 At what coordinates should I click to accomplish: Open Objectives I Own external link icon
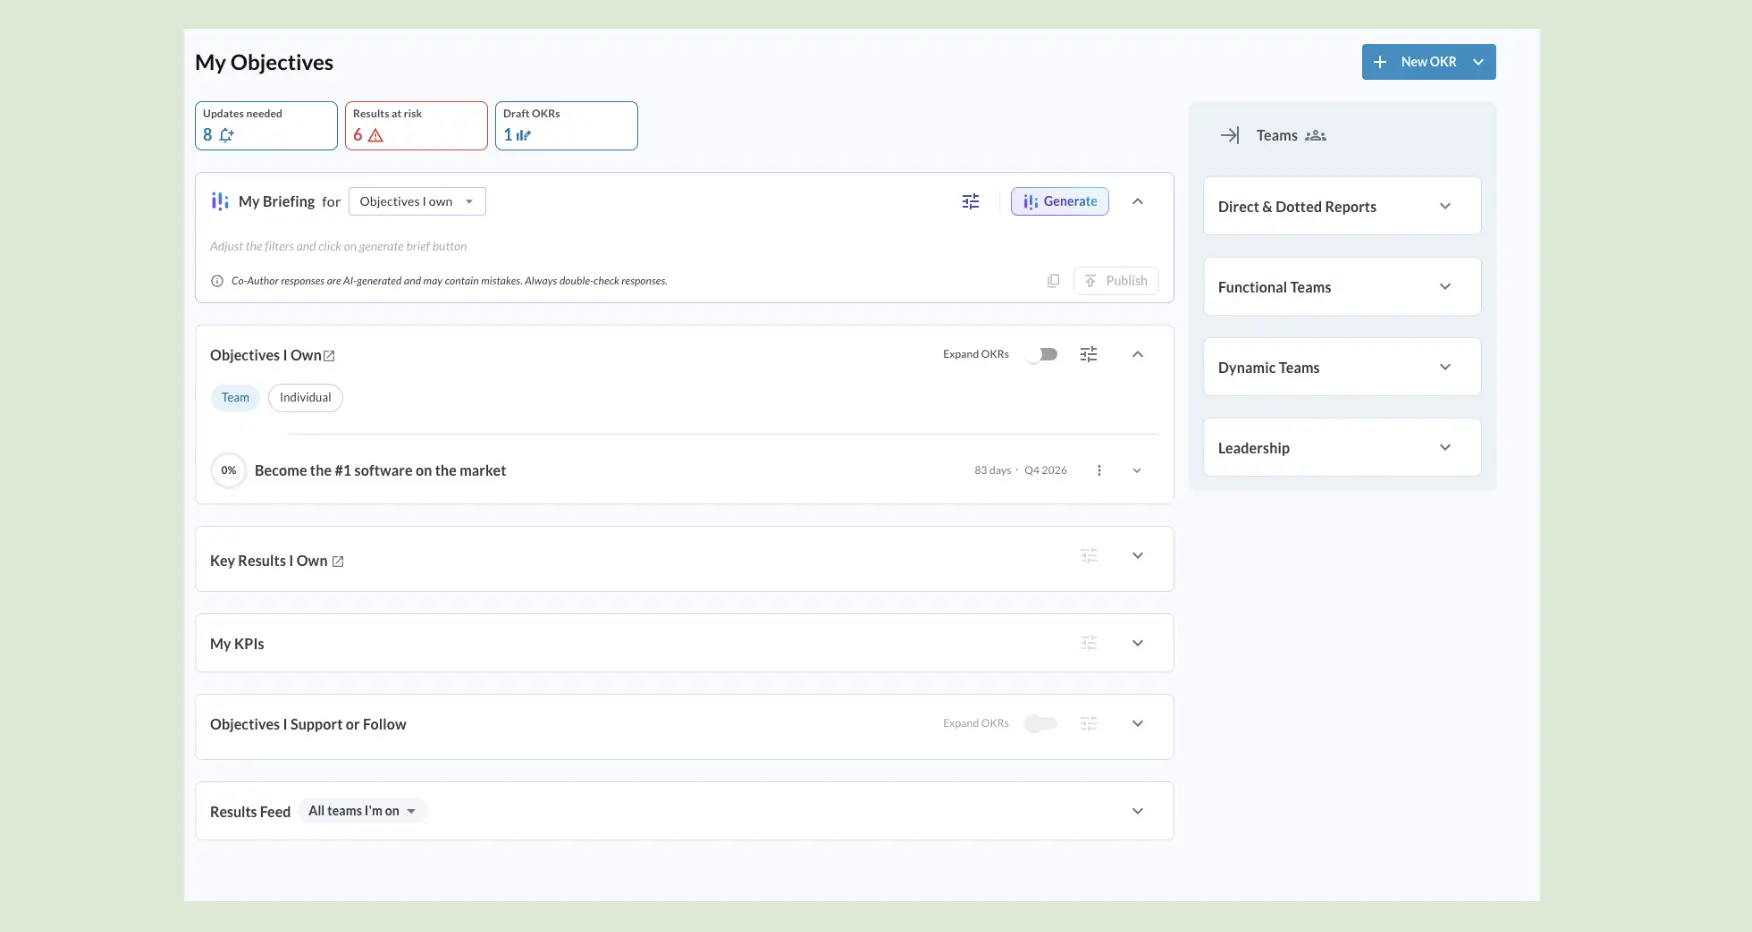click(x=329, y=356)
